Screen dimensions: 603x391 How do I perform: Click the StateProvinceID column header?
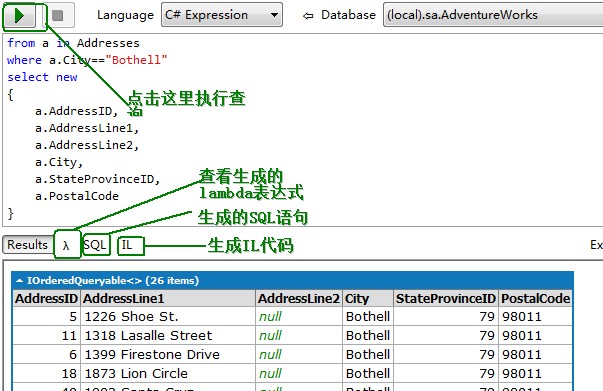[446, 299]
